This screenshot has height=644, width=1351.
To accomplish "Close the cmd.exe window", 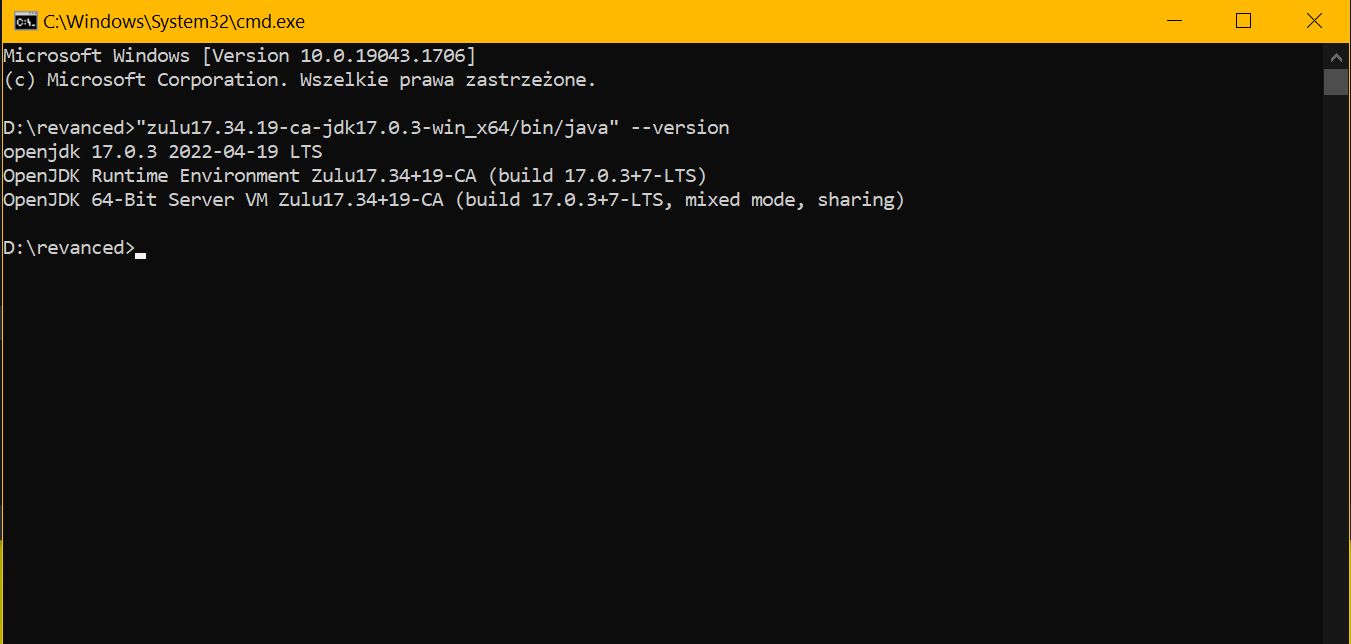I will [1313, 20].
